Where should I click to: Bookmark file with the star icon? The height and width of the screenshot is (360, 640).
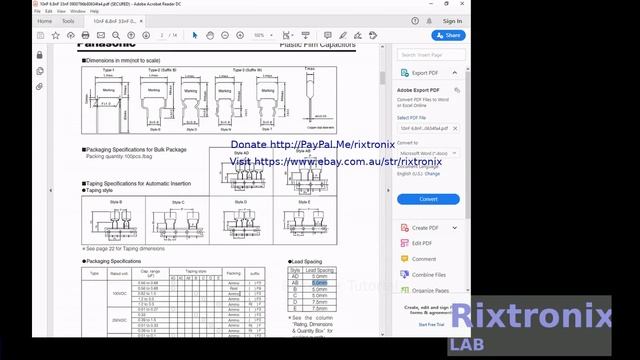[56, 36]
